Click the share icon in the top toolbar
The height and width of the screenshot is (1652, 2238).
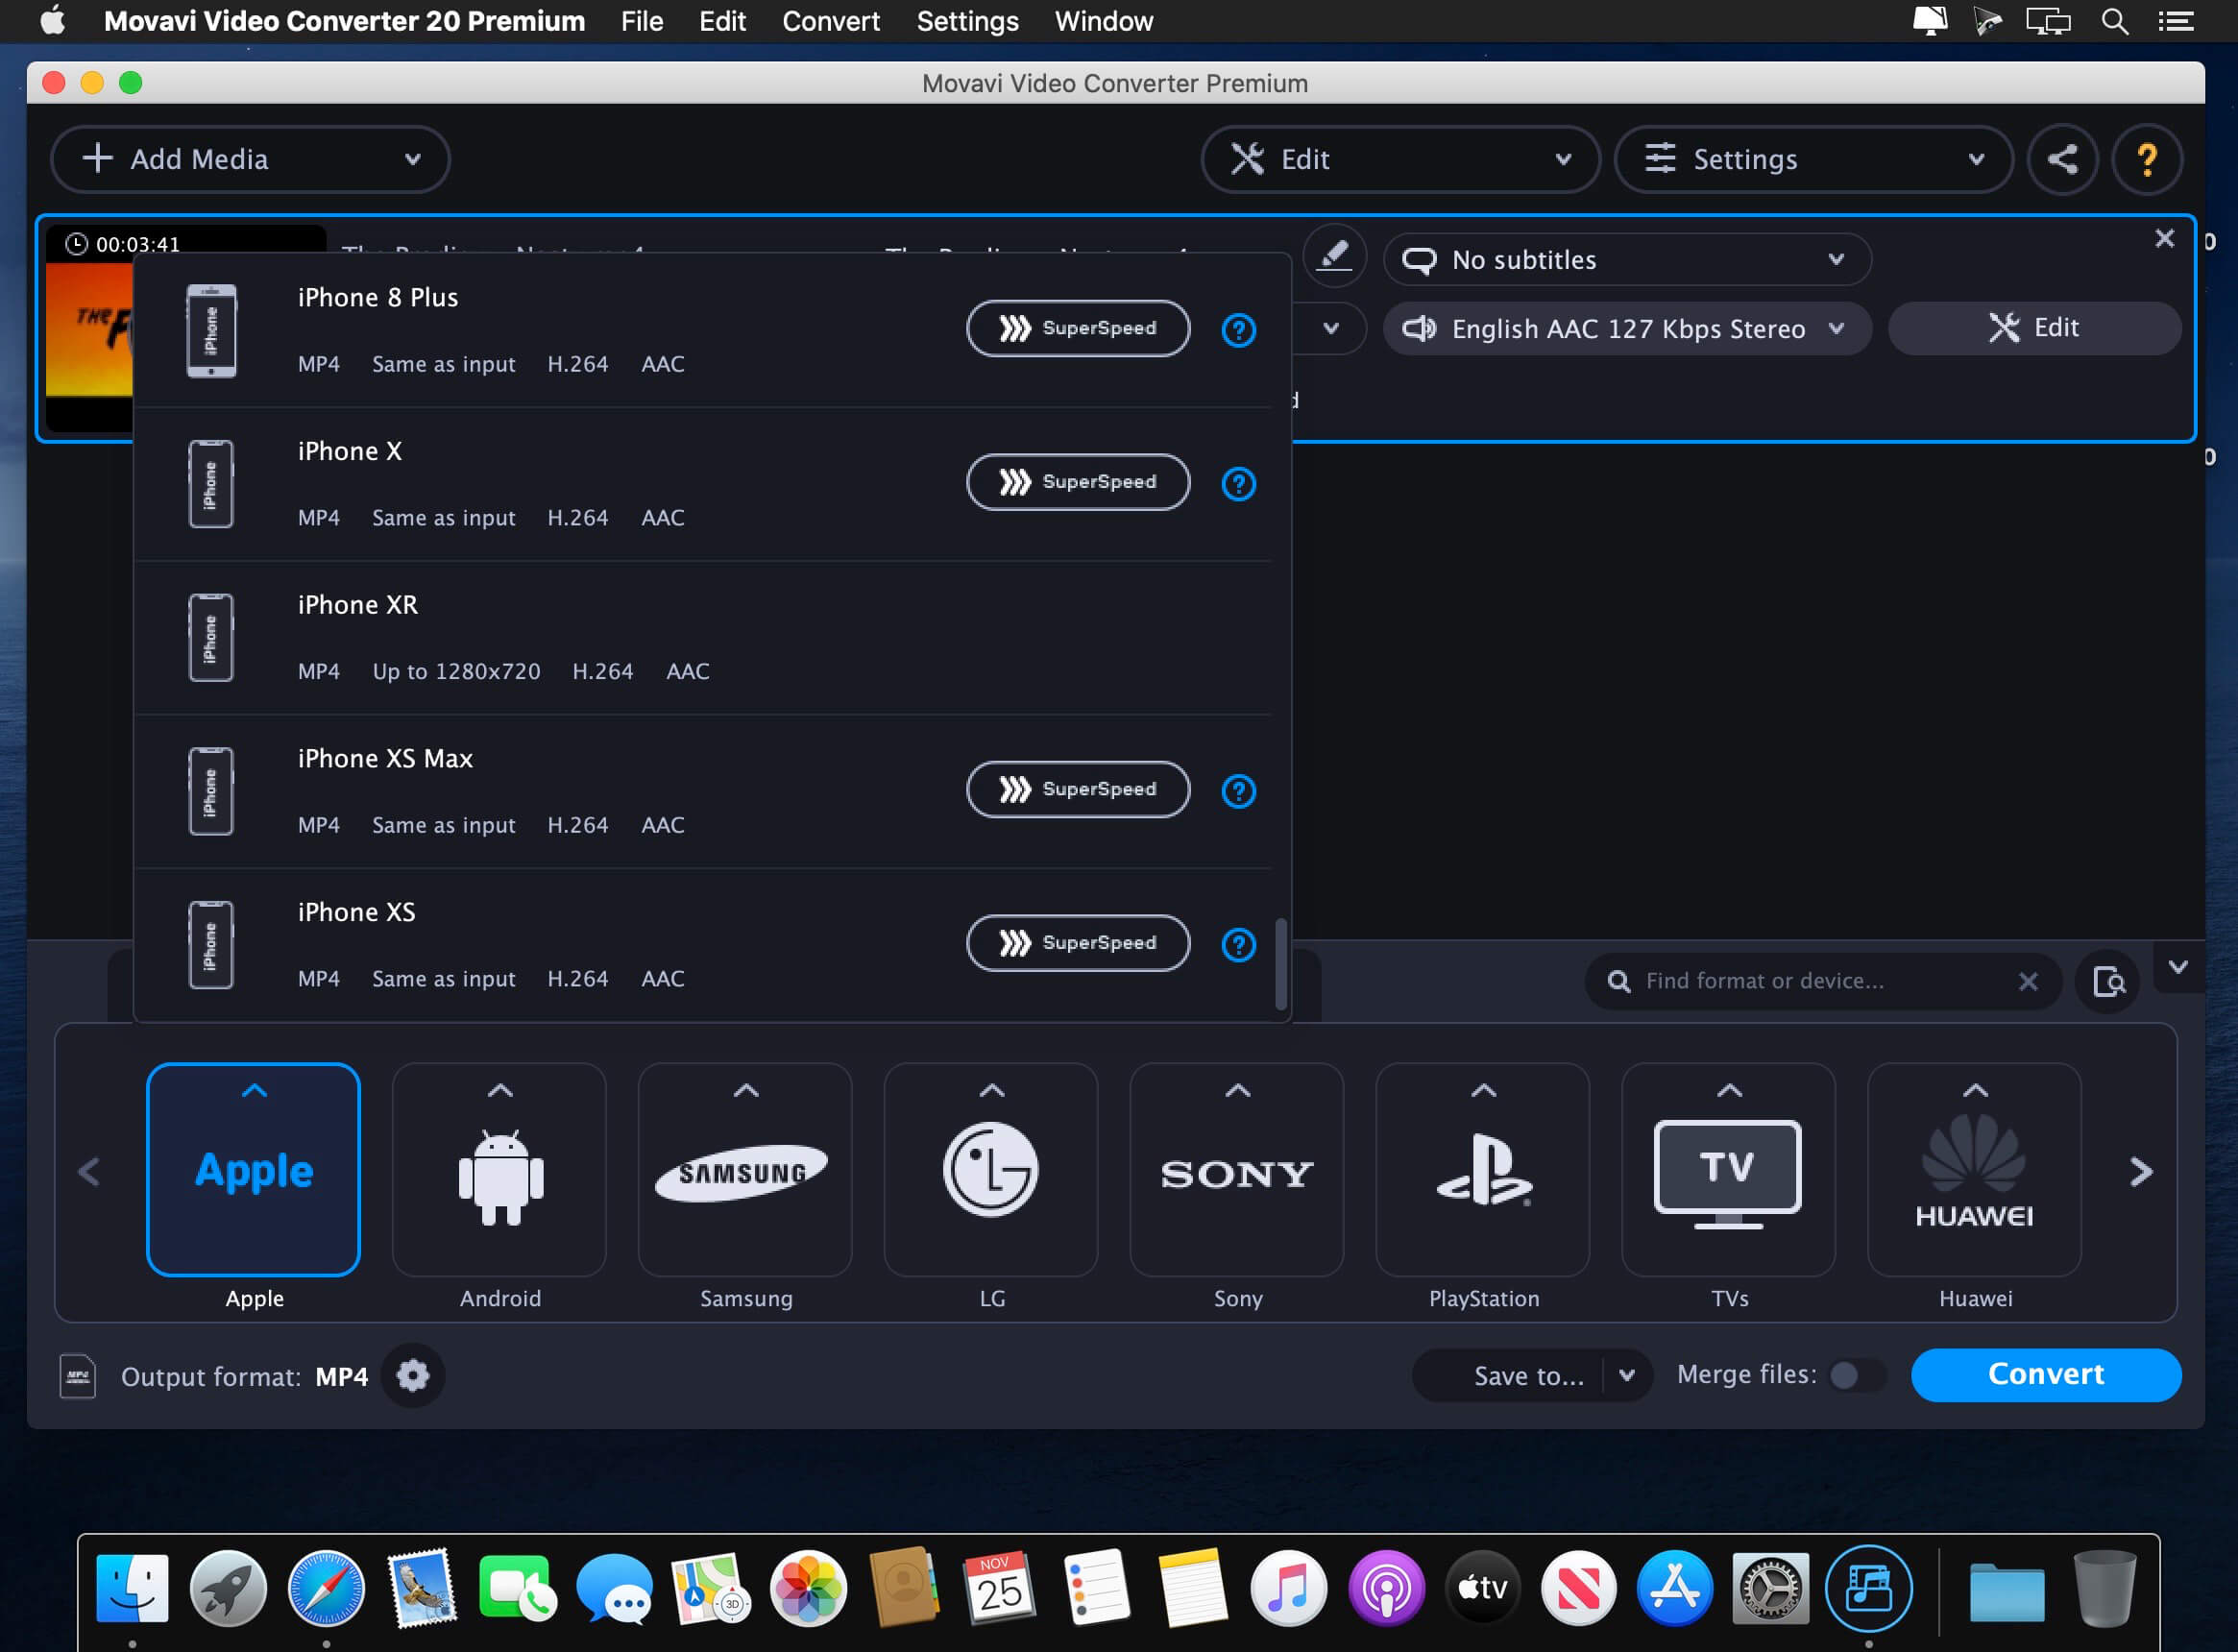[2062, 159]
